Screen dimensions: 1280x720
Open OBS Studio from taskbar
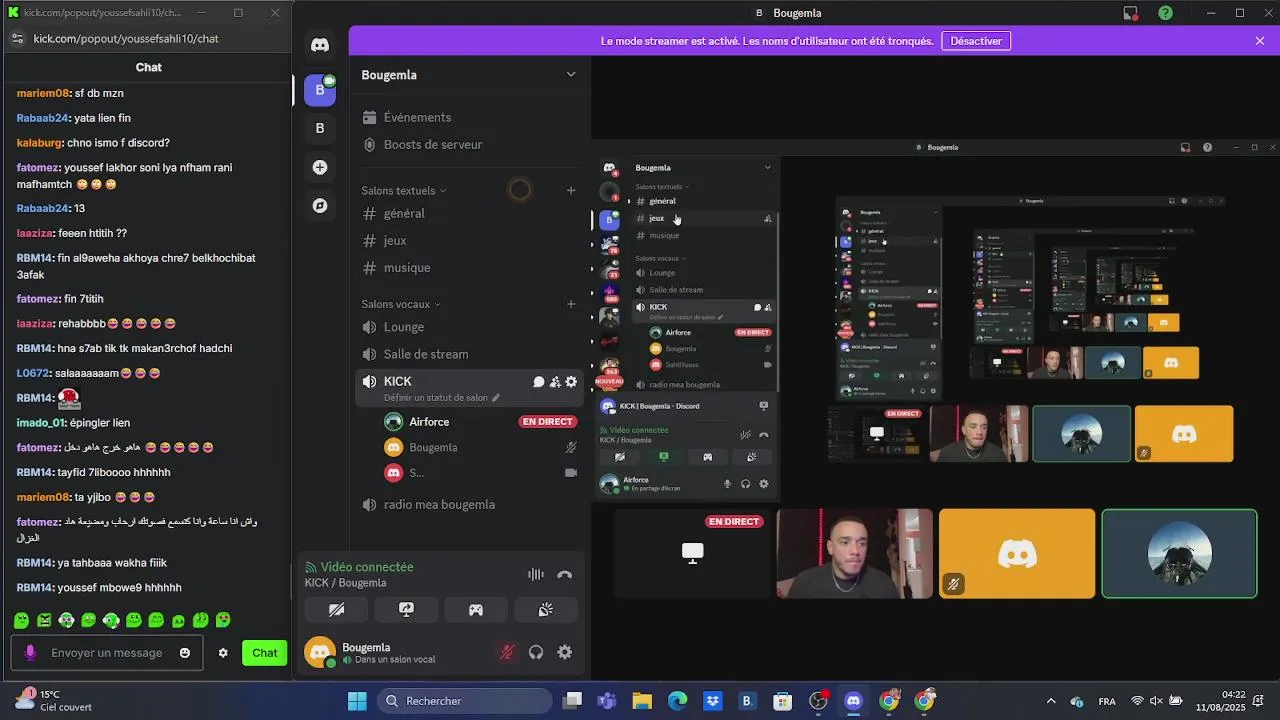[818, 701]
